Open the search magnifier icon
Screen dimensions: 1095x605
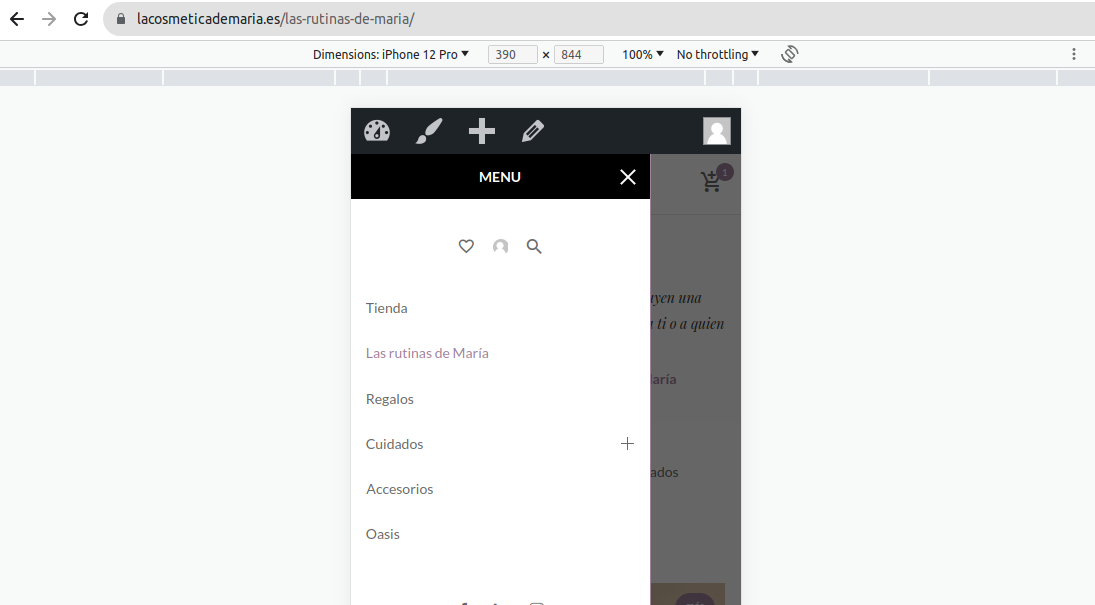pyautogui.click(x=534, y=246)
